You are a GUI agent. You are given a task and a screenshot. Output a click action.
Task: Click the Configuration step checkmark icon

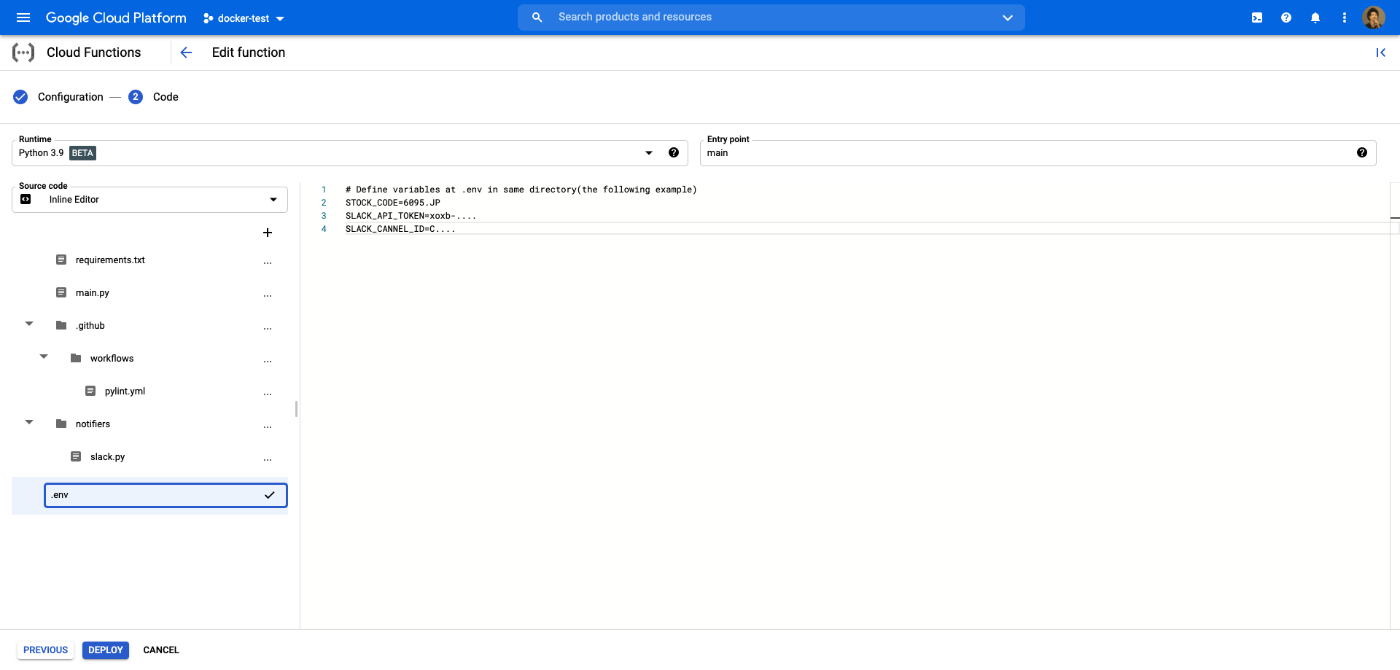click(x=20, y=97)
